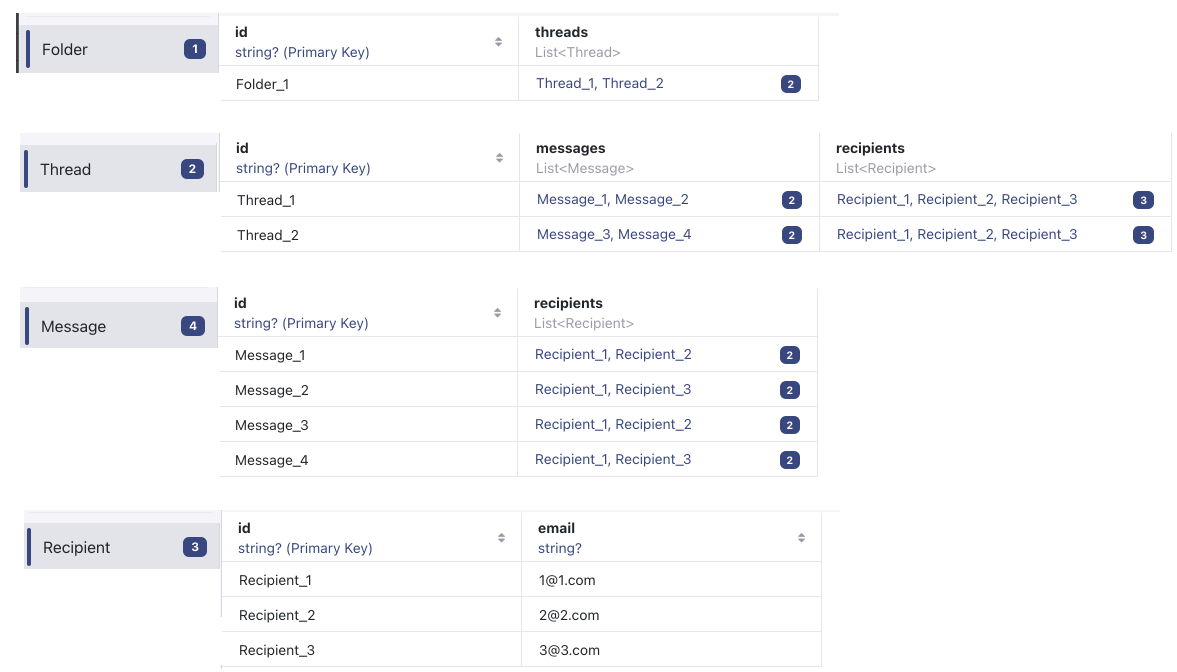Expand the recipients badge for Thread_1
The width and height of the screenshot is (1177, 672).
pyautogui.click(x=1143, y=199)
